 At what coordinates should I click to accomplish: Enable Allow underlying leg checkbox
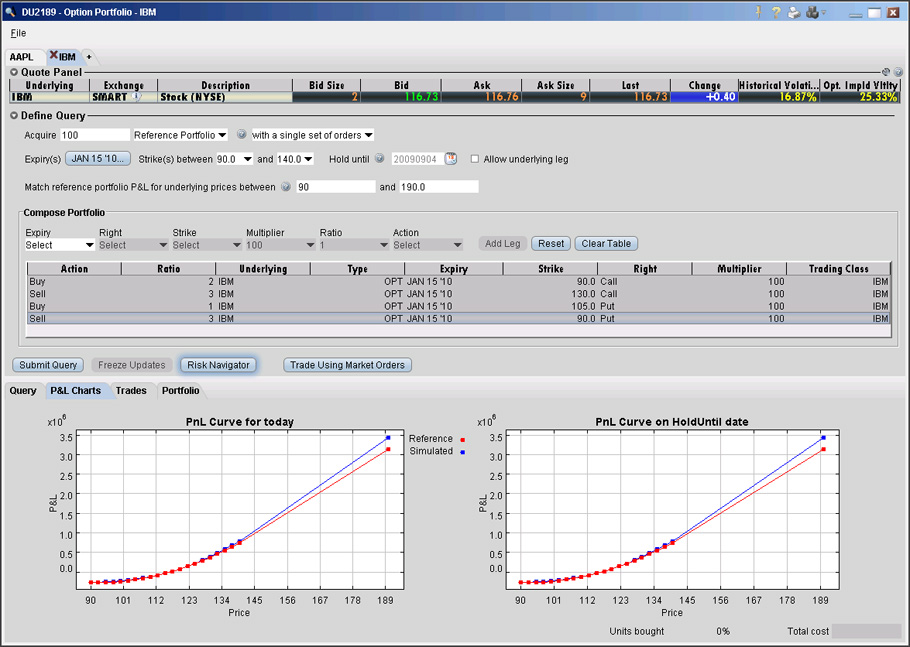[x=475, y=159]
